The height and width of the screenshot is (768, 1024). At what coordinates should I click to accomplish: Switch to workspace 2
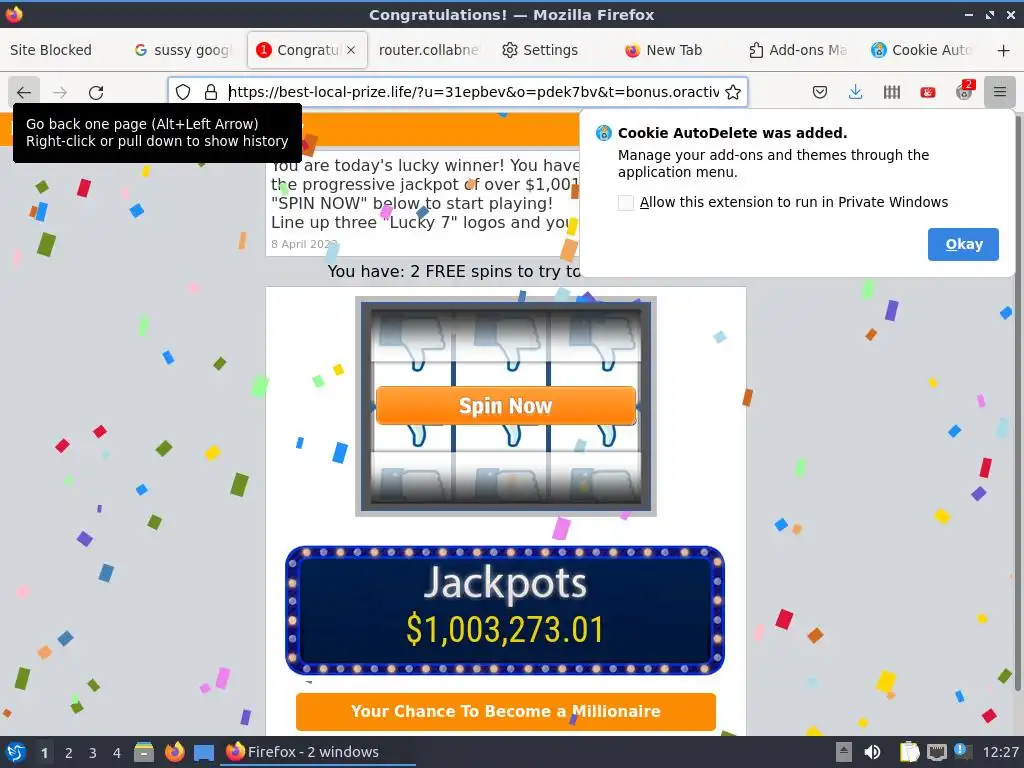[x=69, y=753]
